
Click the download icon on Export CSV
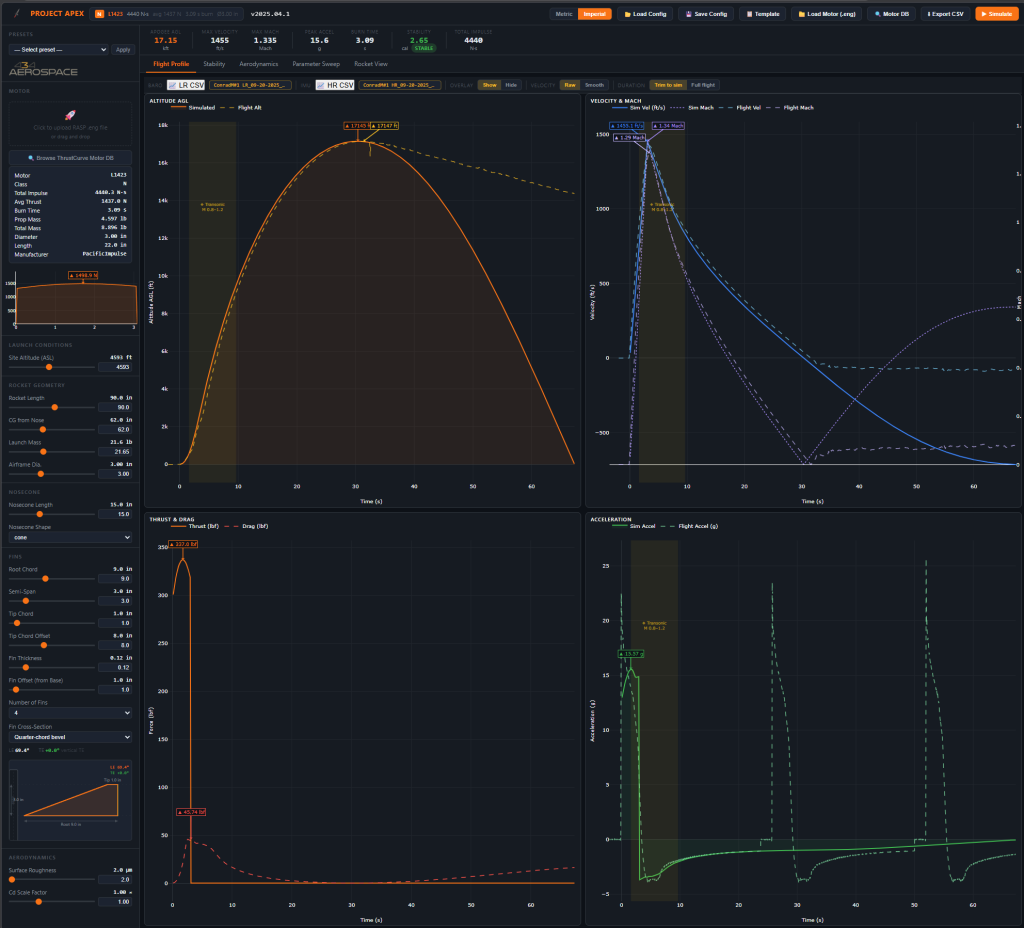[929, 14]
